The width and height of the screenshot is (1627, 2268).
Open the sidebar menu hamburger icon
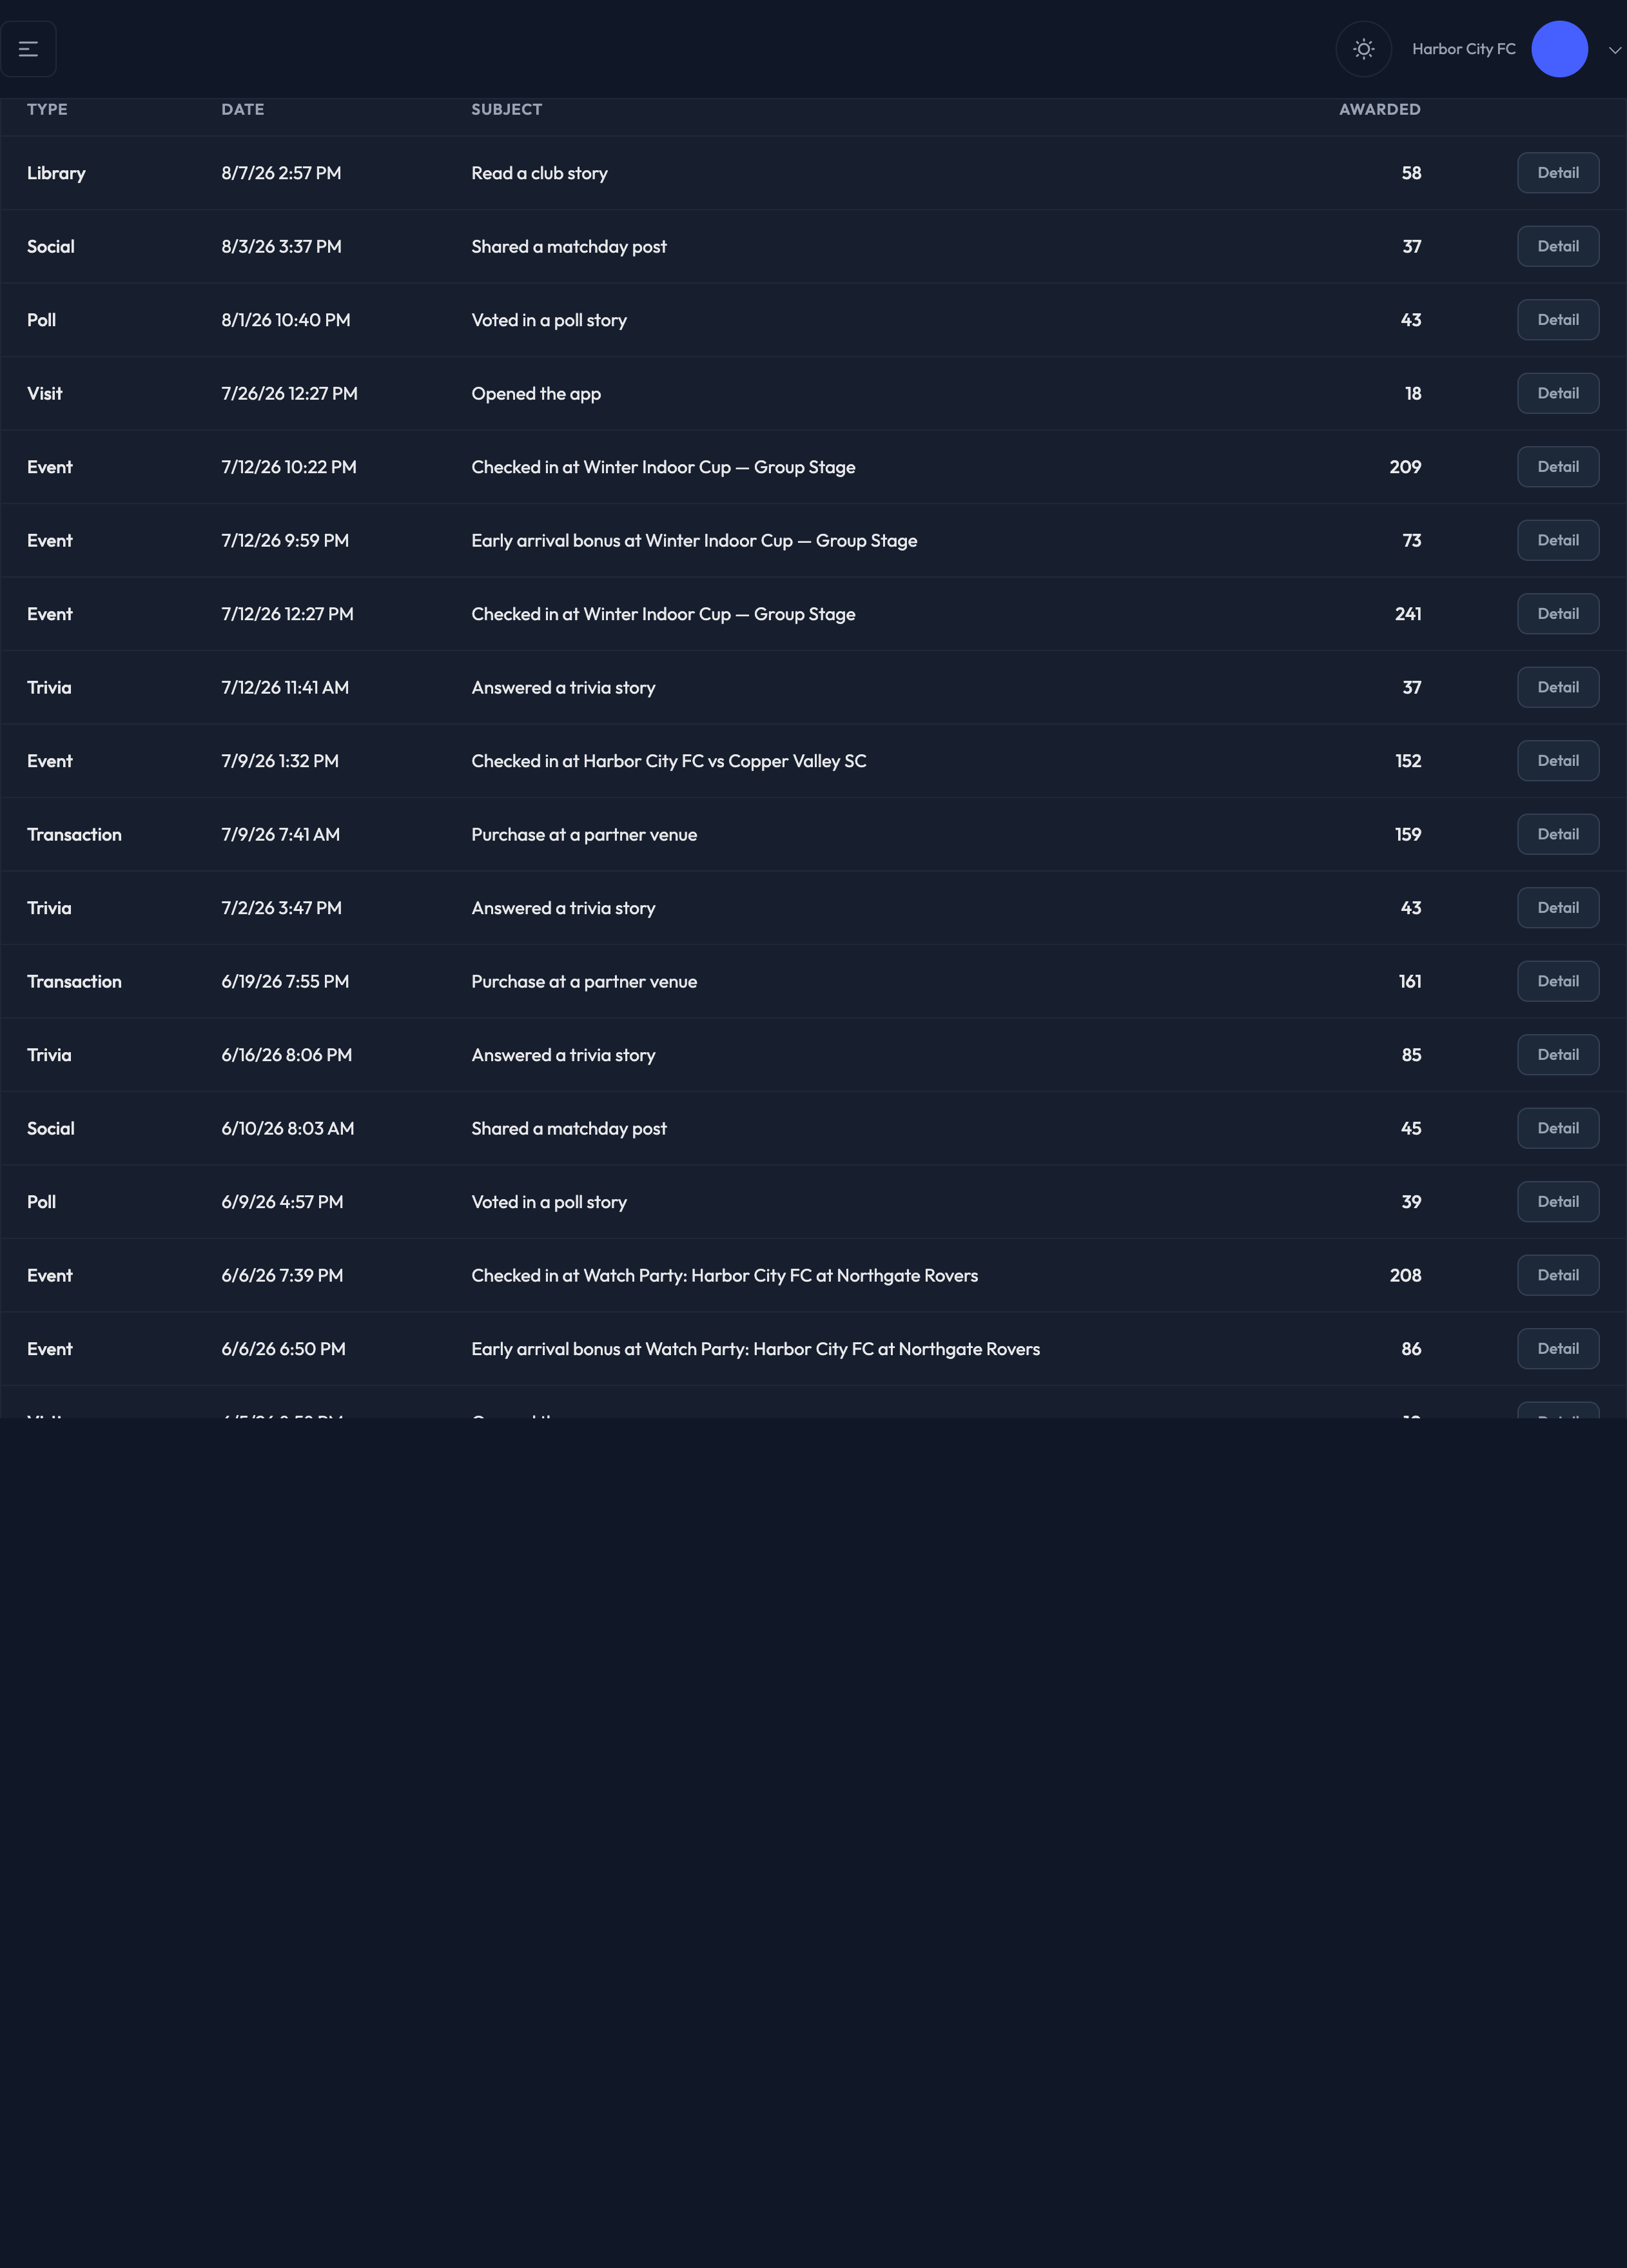pyautogui.click(x=28, y=49)
